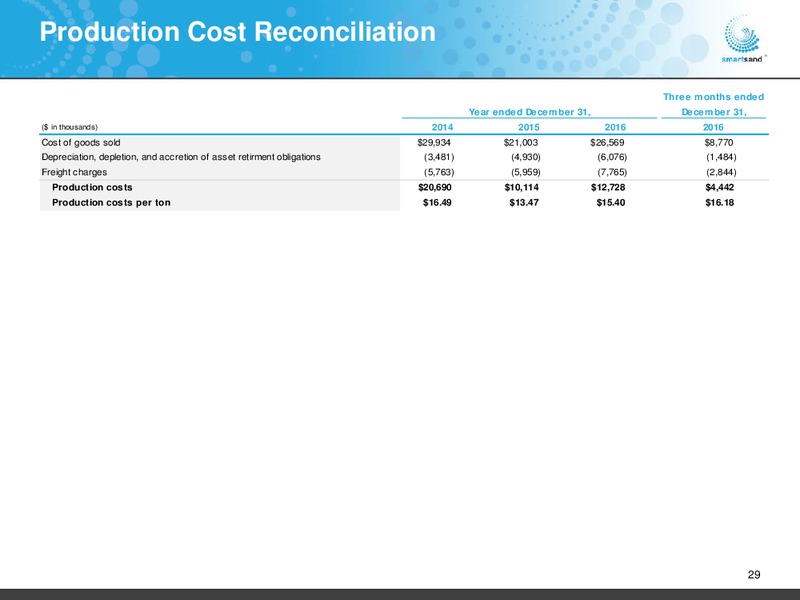This screenshot has width=800, height=600.
Task: Click the 'Production costs per ton' label
Action: coord(111,203)
